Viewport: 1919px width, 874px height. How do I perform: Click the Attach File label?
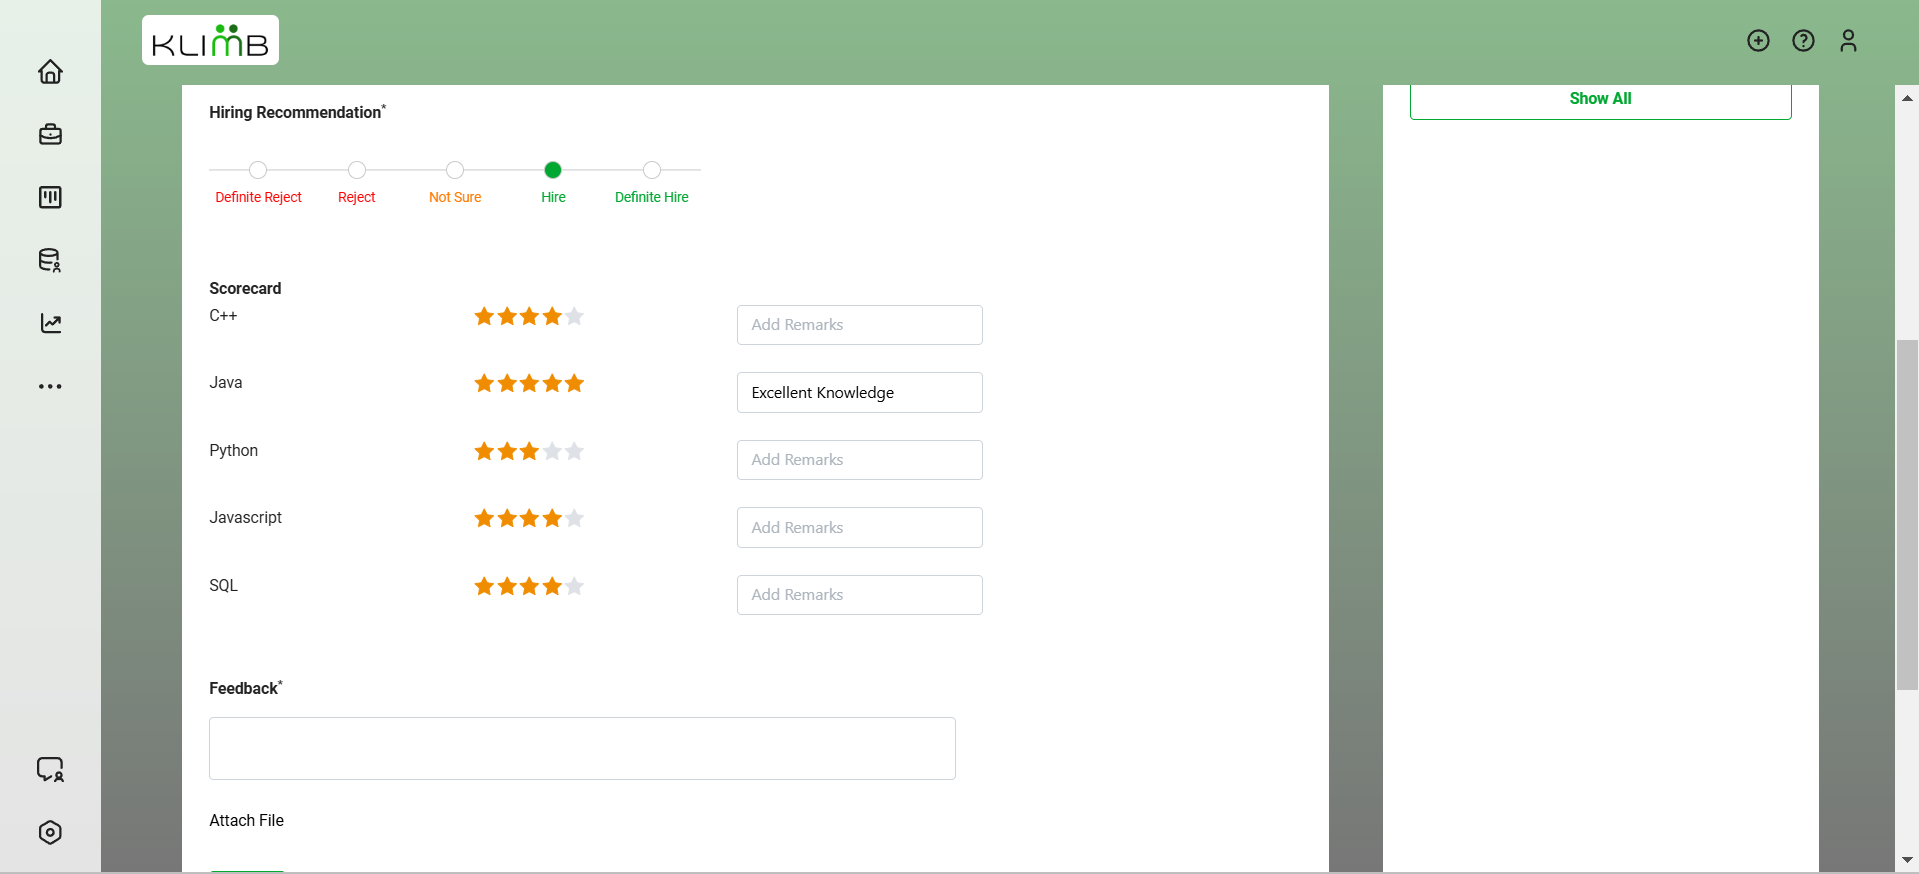pos(246,820)
